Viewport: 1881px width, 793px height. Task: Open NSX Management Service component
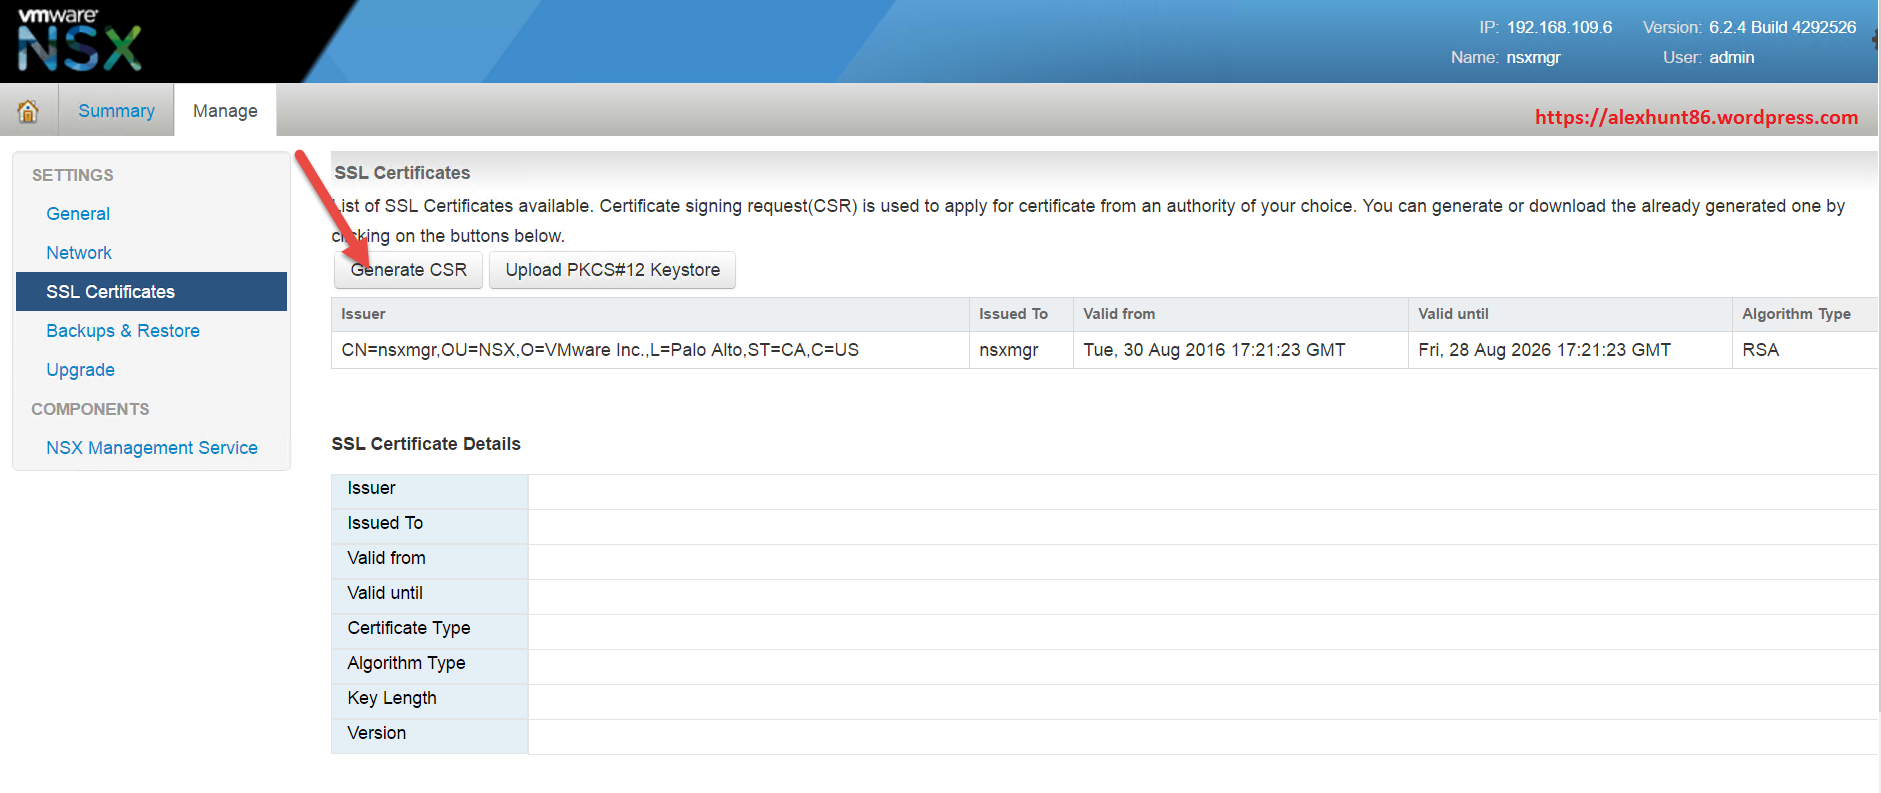click(x=152, y=448)
